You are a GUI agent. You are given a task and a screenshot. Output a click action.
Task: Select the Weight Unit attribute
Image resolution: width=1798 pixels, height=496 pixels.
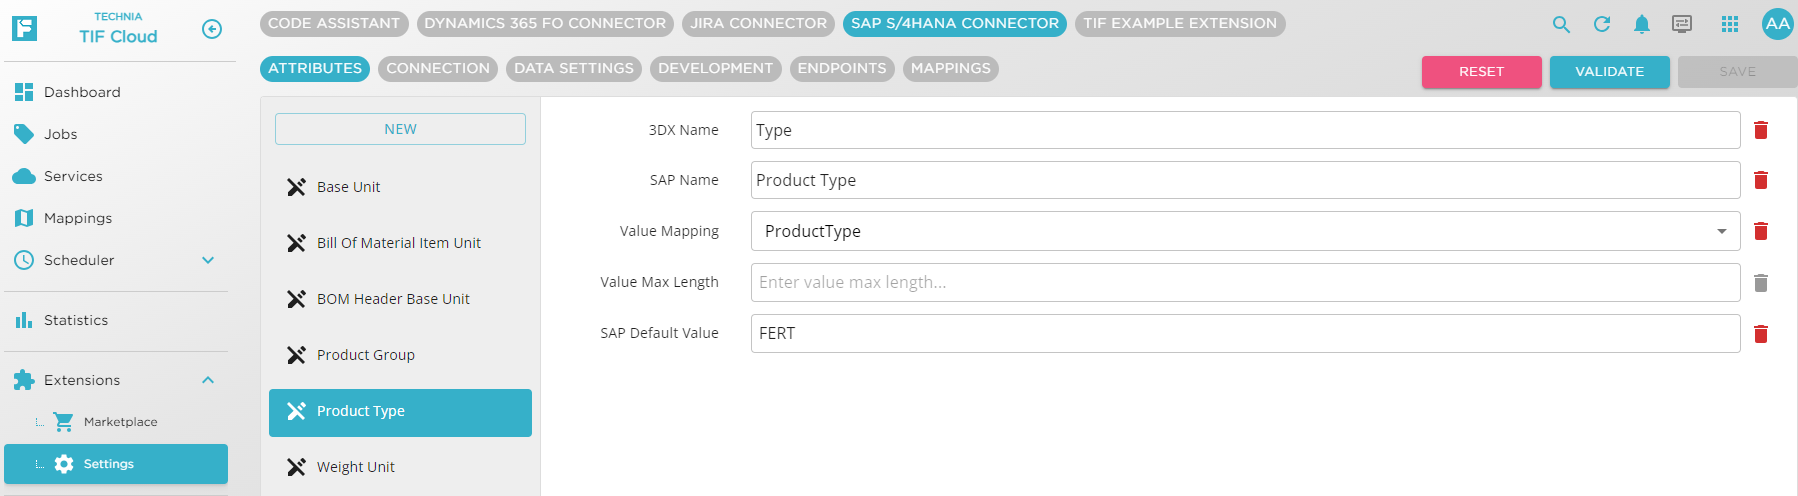pos(356,467)
